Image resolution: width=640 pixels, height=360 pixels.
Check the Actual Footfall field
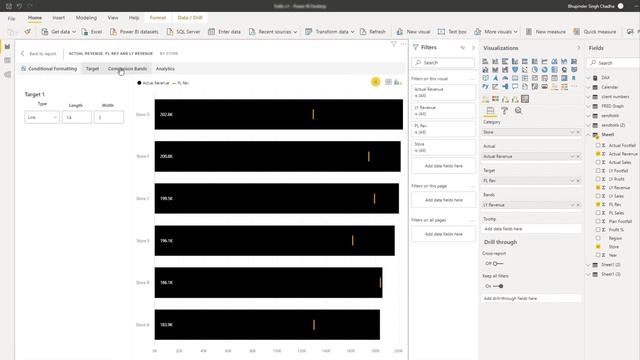pos(598,145)
